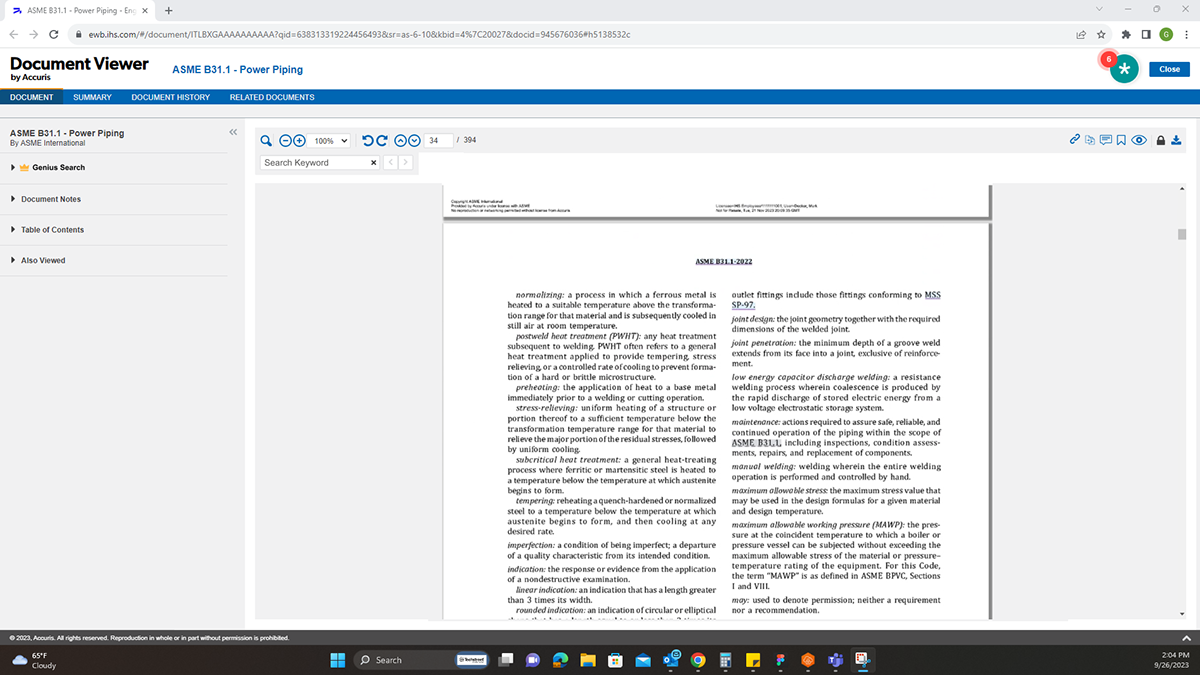The image size is (1200, 675).
Task: Zoom in with the plus icon
Action: coord(298,141)
